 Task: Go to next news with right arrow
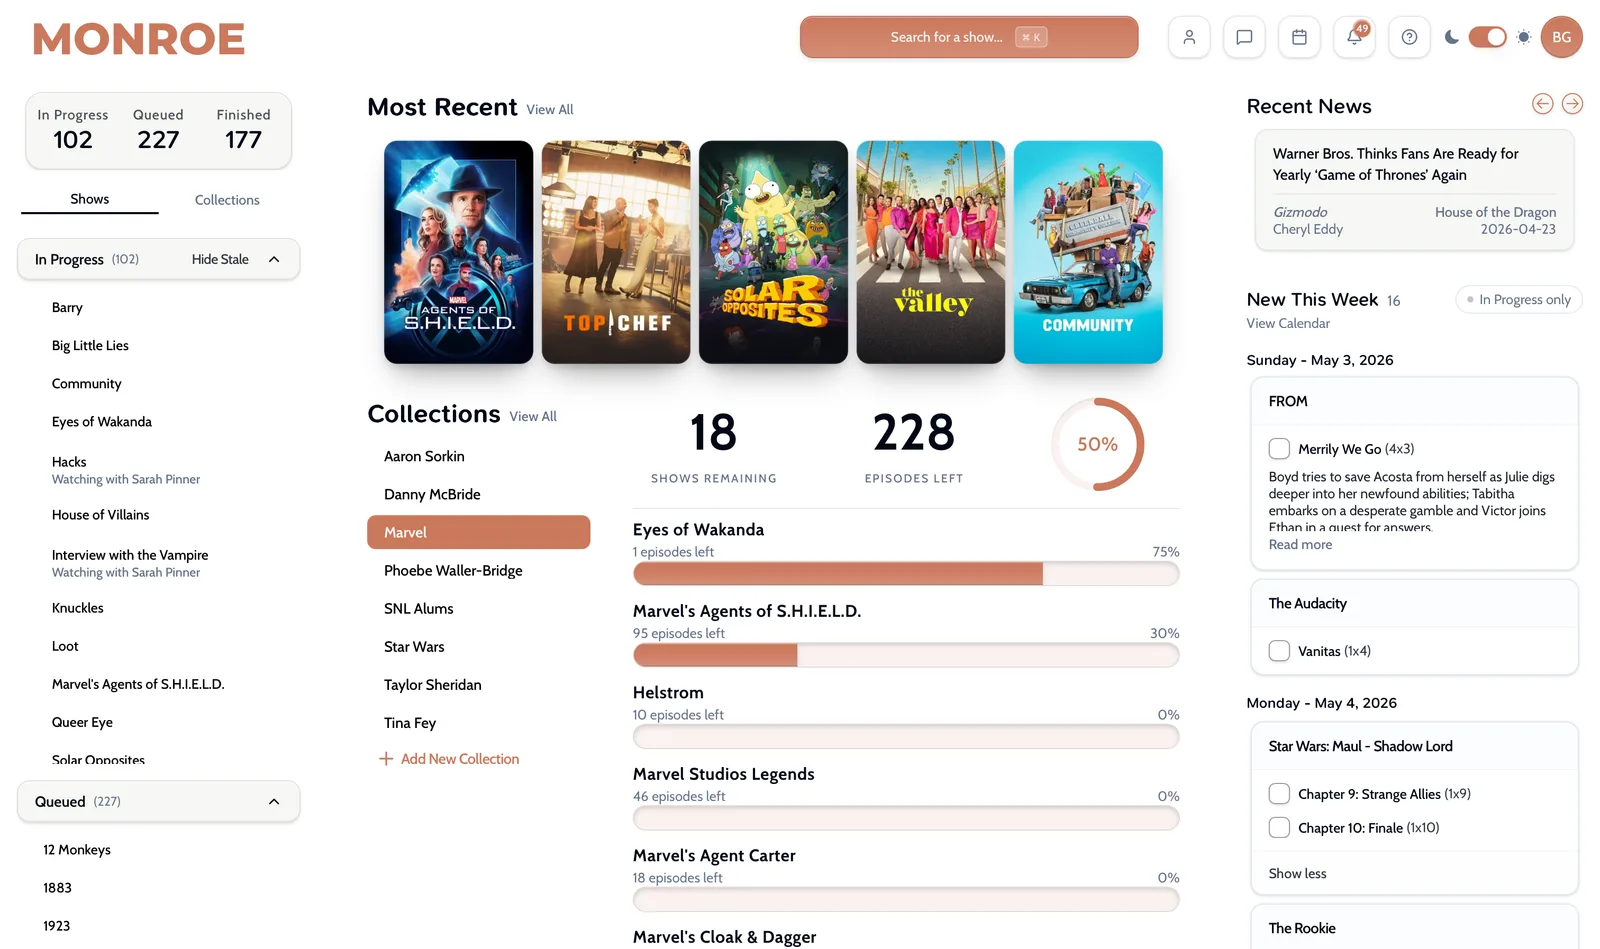pos(1572,104)
